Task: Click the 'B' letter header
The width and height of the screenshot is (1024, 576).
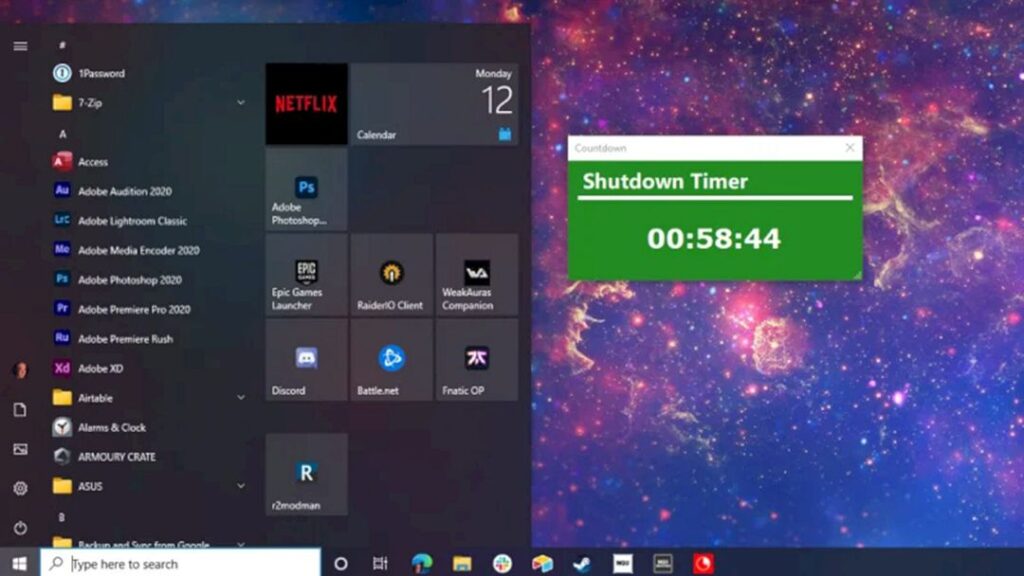Action: 62,517
